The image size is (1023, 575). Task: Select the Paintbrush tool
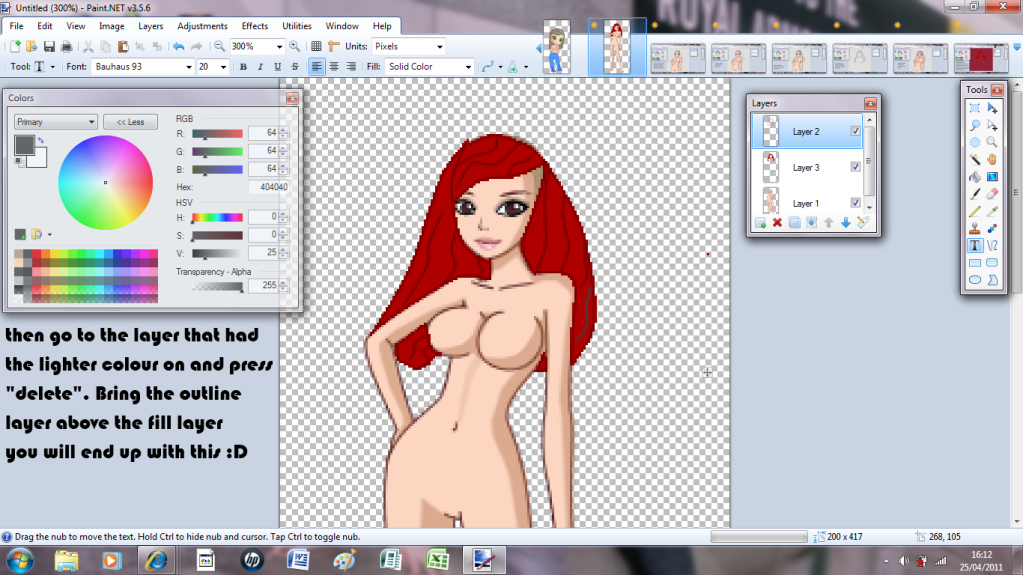[x=975, y=194]
